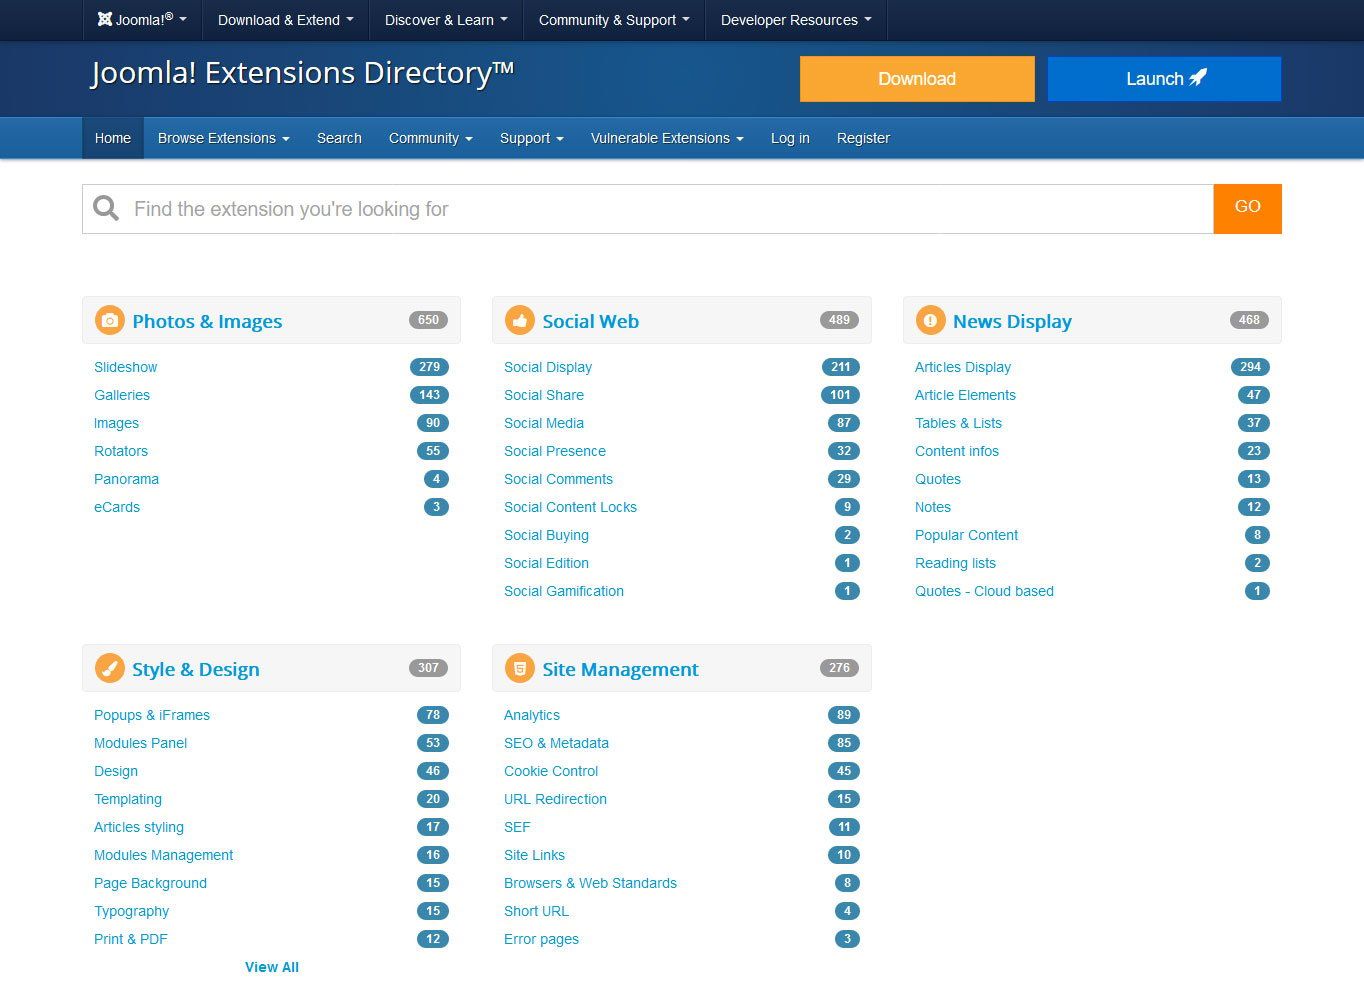Viewport: 1364px width, 990px height.
Task: Open the Search menu item
Action: pos(339,138)
